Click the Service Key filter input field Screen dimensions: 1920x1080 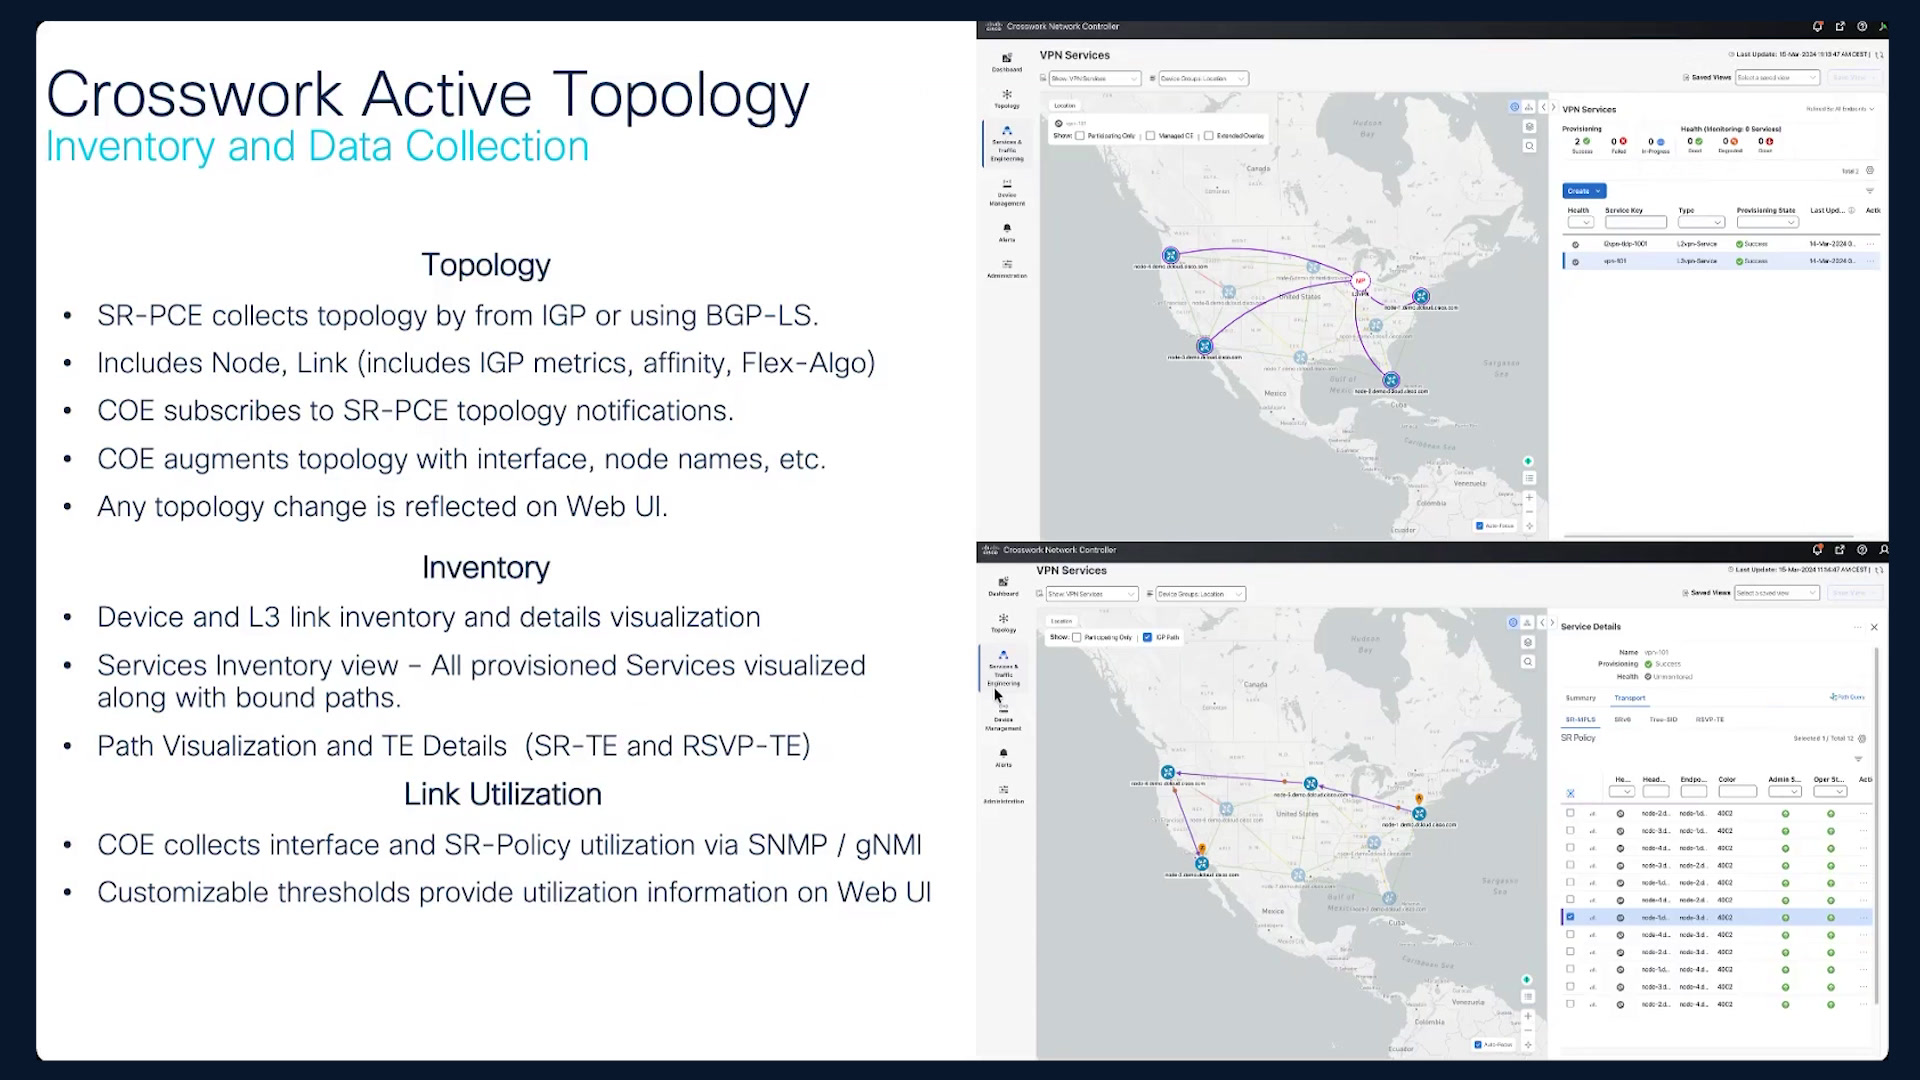tap(1636, 222)
